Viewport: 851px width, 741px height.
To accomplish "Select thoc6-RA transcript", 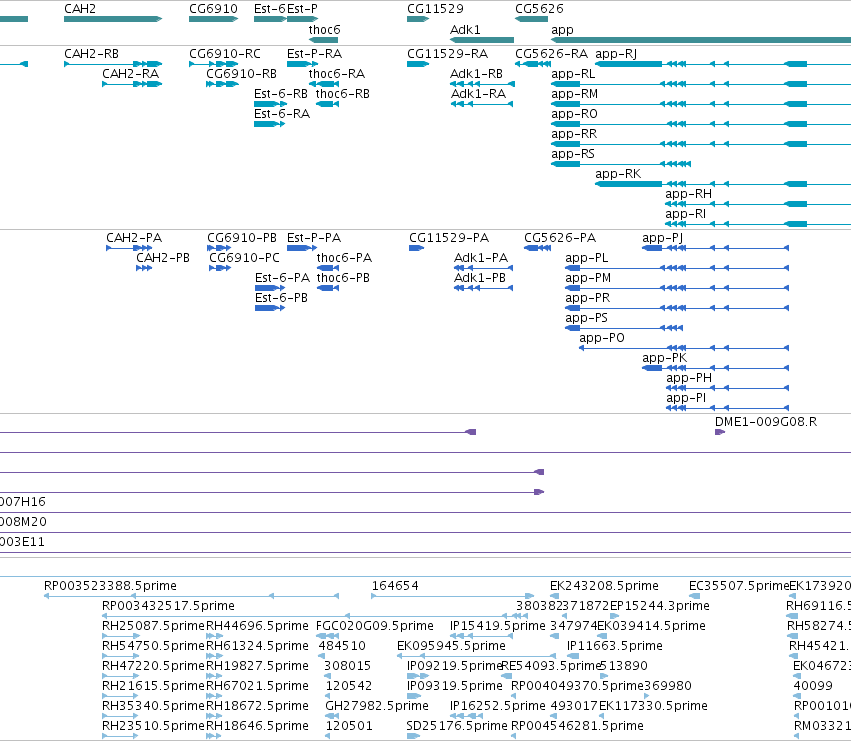I will 323,84.
